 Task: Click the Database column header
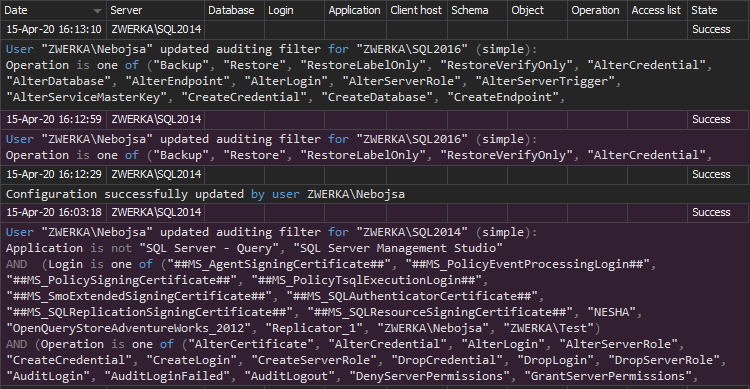click(234, 10)
